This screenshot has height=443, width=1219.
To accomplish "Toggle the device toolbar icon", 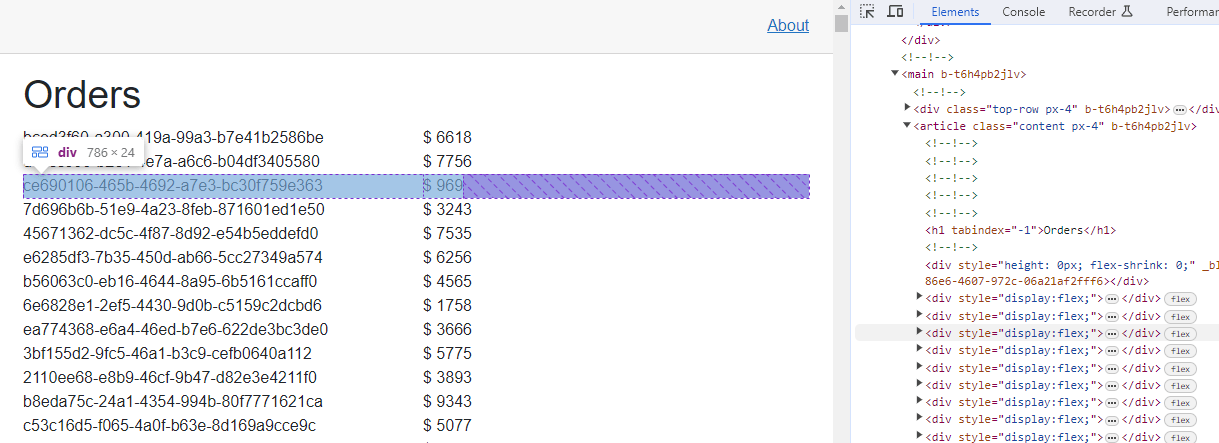I will [x=896, y=12].
